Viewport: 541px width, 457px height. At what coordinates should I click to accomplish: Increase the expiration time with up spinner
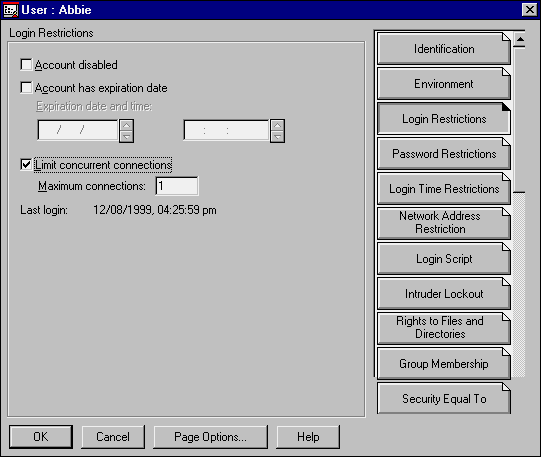pyautogui.click(x=278, y=125)
